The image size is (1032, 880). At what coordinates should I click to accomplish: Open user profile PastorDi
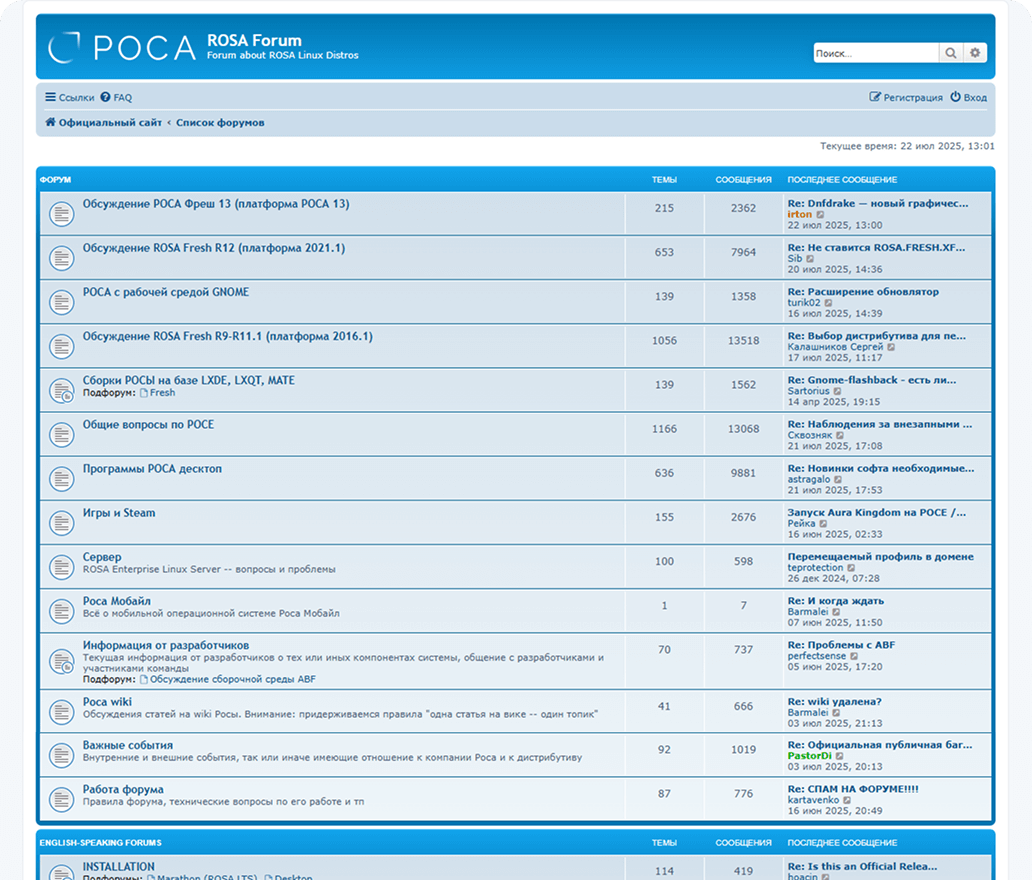pos(809,756)
